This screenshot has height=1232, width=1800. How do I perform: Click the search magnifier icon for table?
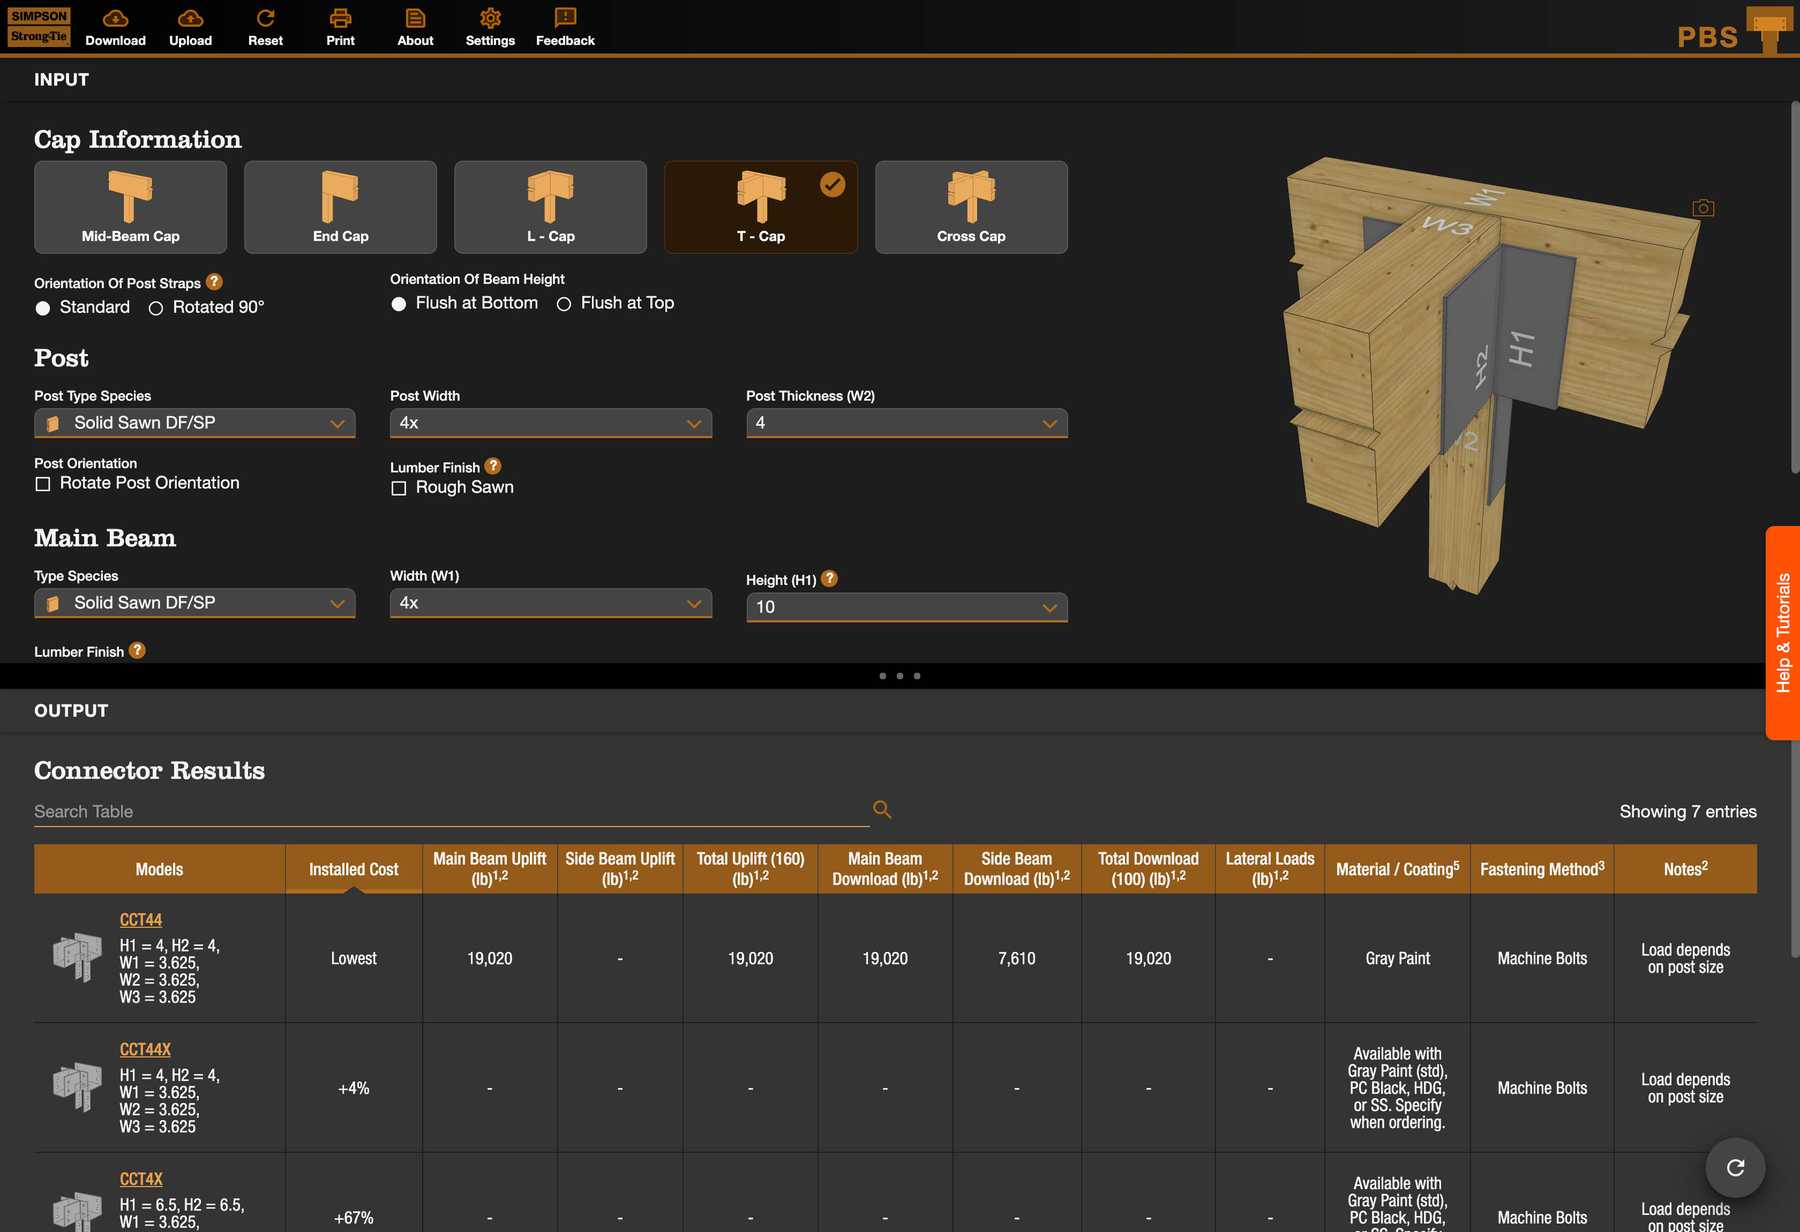tap(882, 809)
